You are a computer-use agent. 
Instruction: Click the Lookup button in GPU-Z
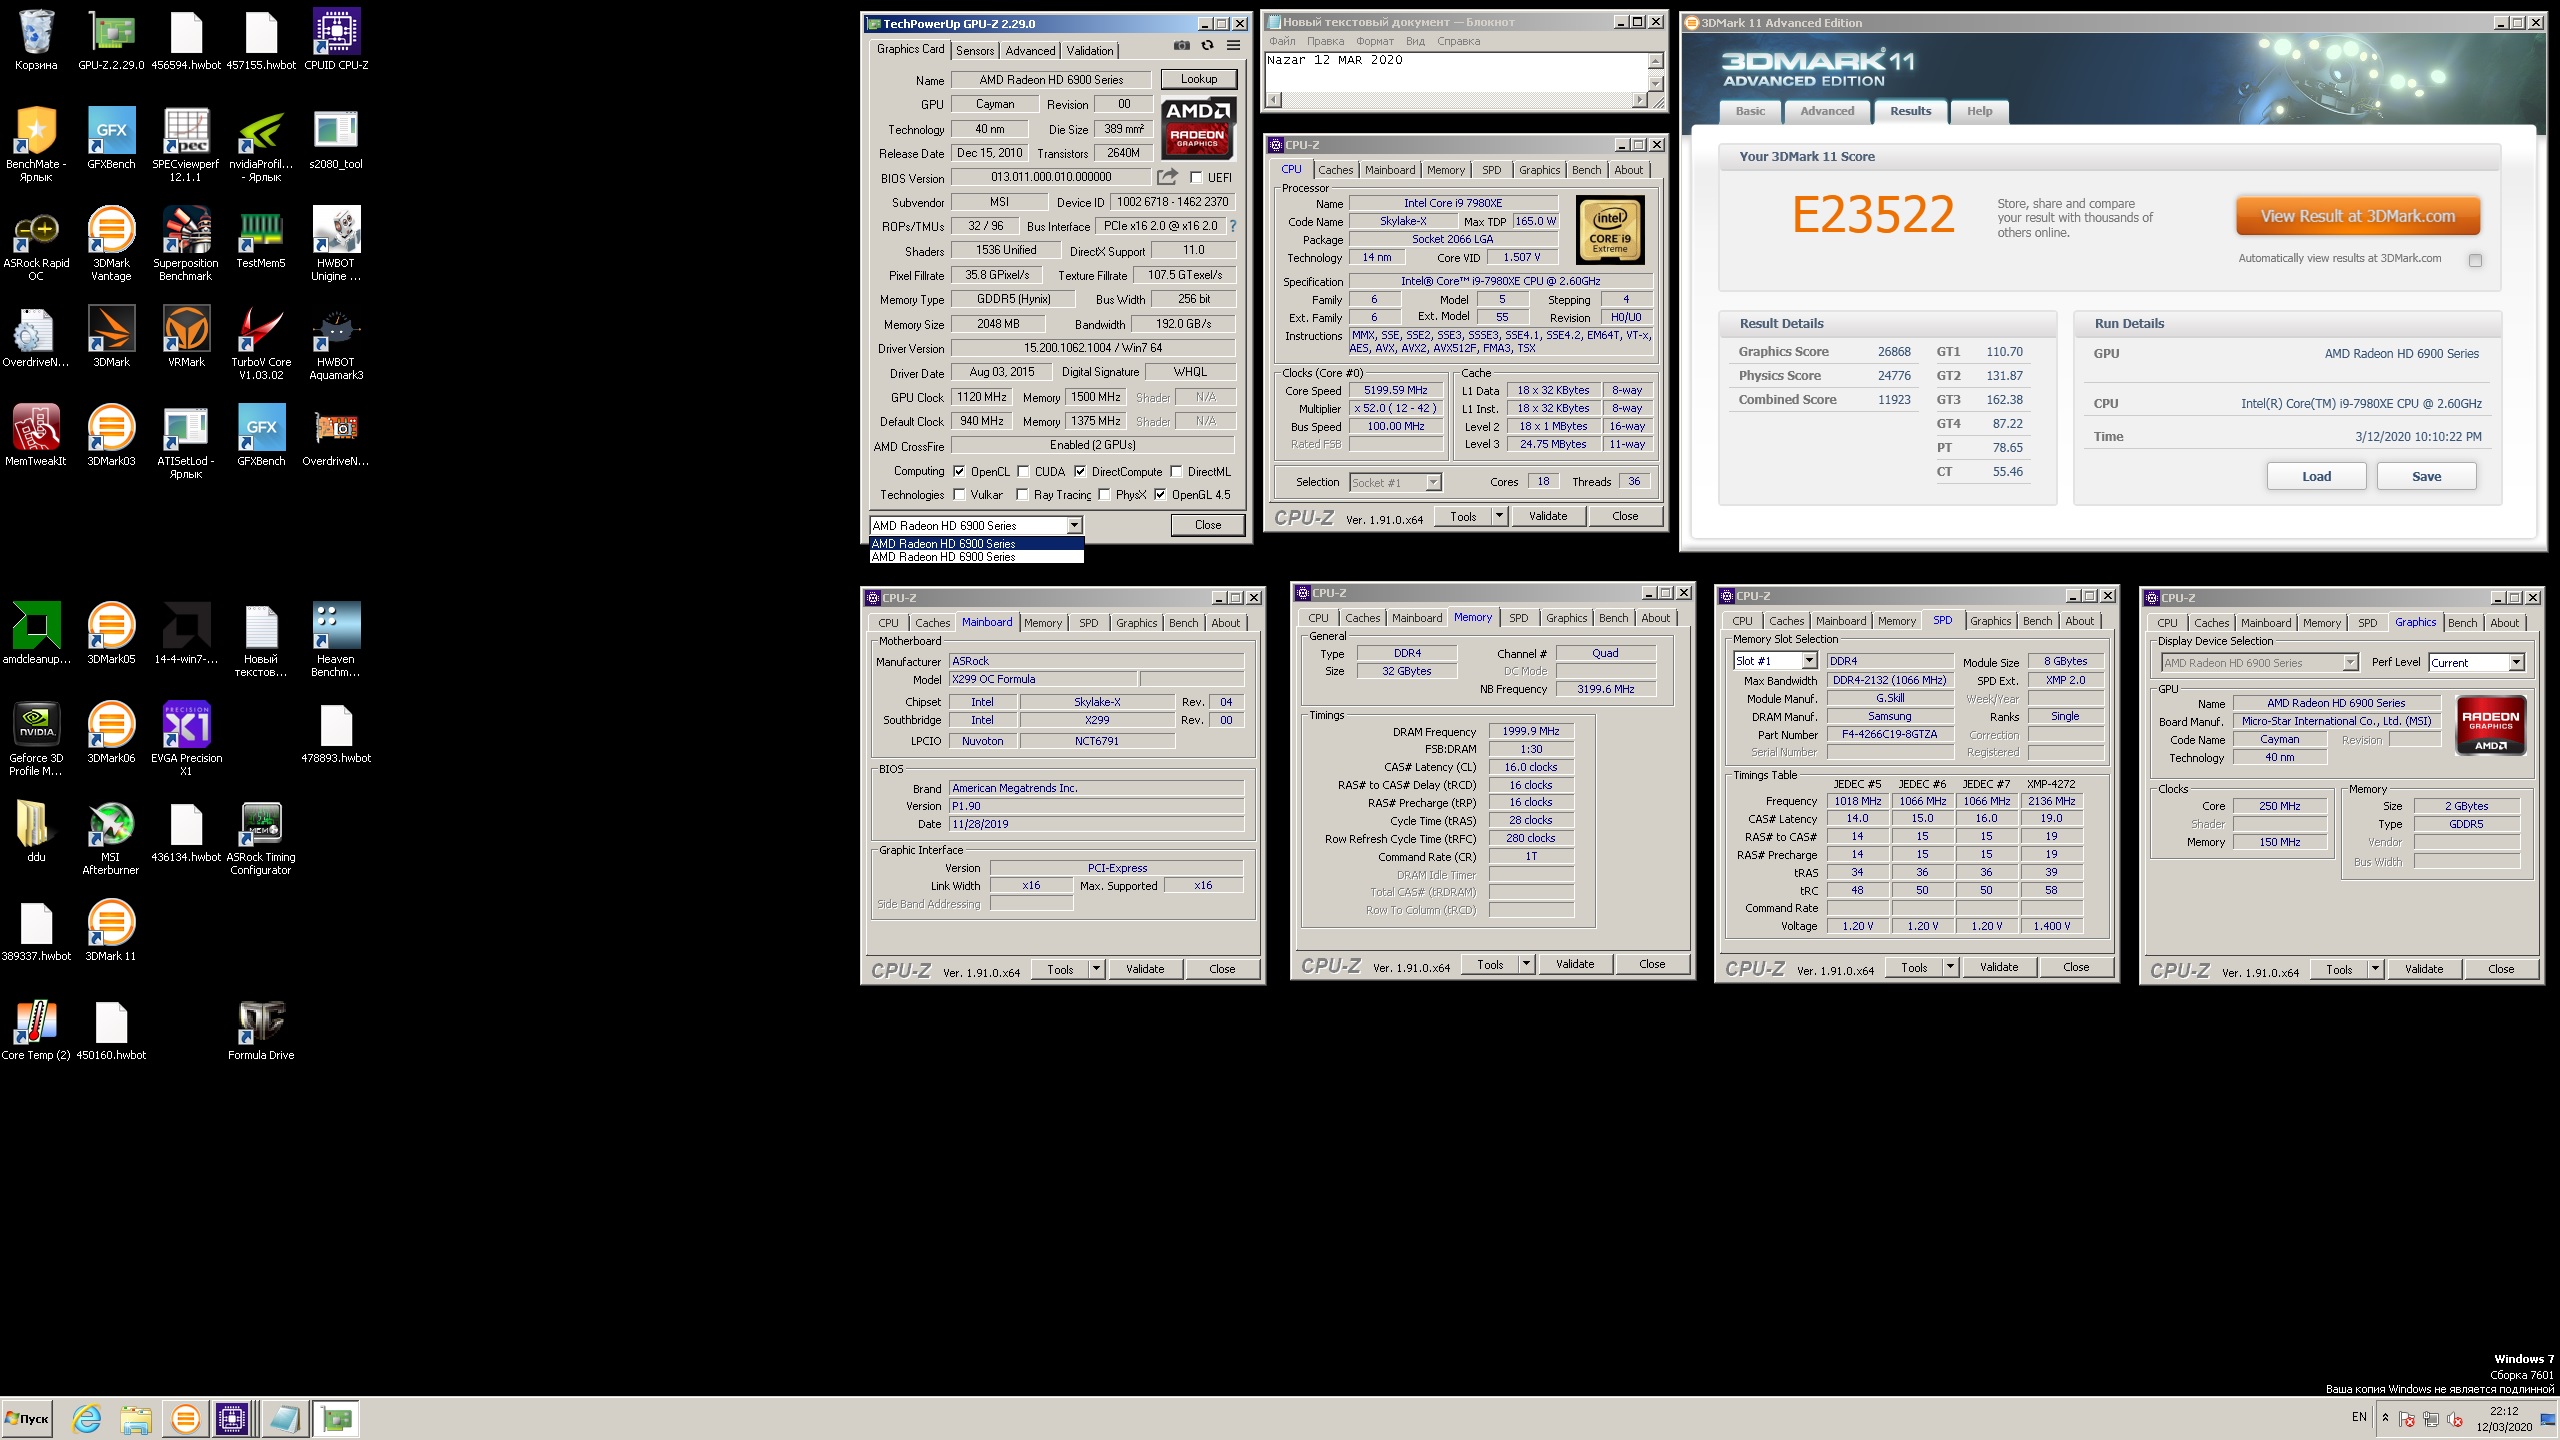coord(1199,79)
